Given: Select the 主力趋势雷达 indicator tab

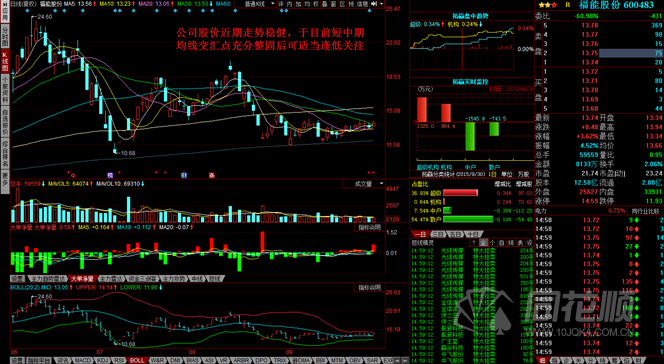Looking at the screenshot, I should pyautogui.click(x=47, y=279).
